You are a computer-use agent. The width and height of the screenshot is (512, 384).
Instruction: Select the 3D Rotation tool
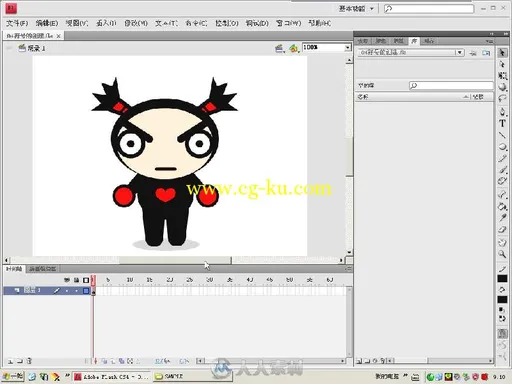coord(502,87)
